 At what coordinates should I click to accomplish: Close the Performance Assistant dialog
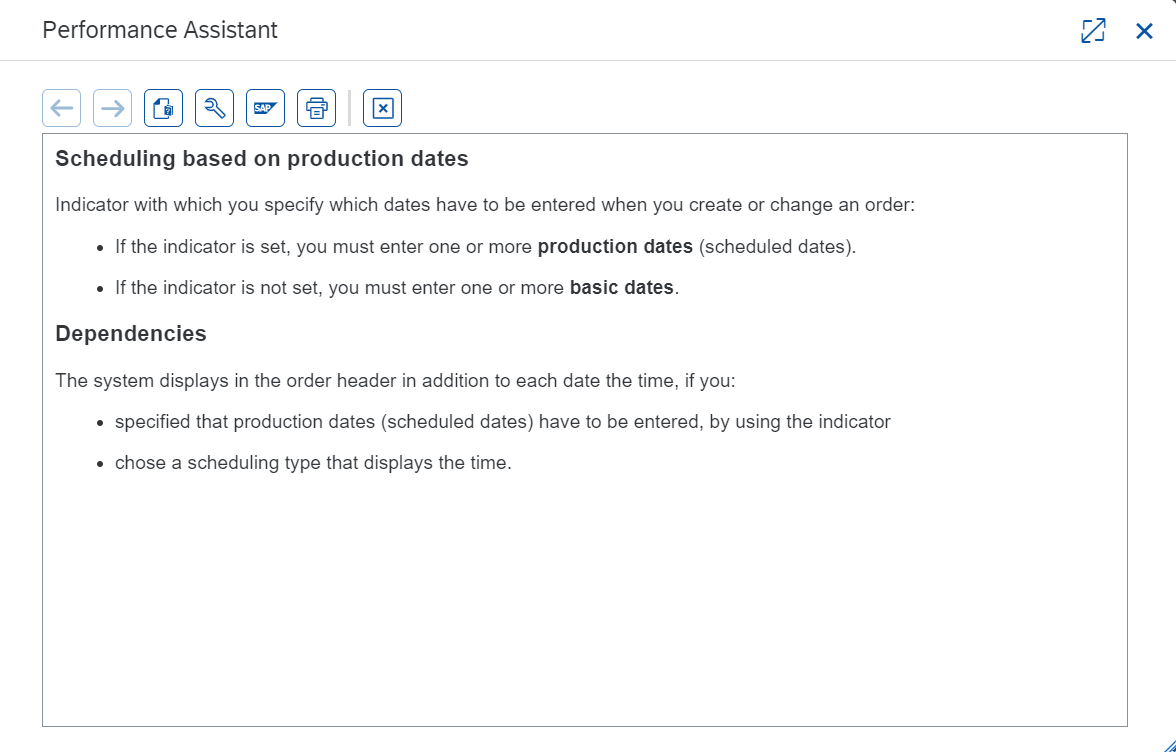point(1144,31)
